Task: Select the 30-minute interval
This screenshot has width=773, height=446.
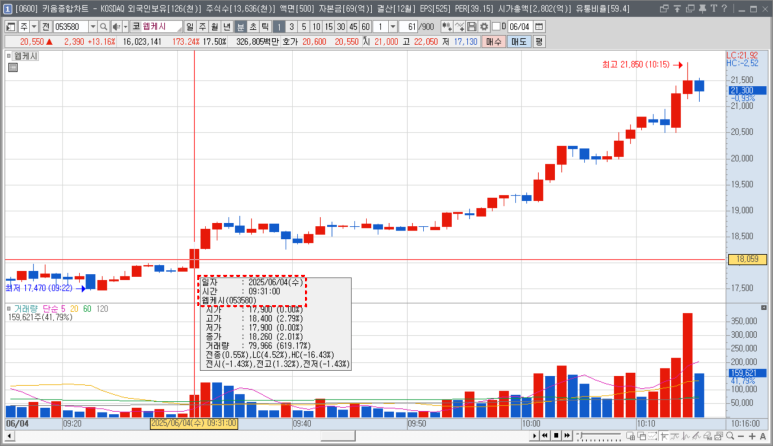Action: pos(341,27)
